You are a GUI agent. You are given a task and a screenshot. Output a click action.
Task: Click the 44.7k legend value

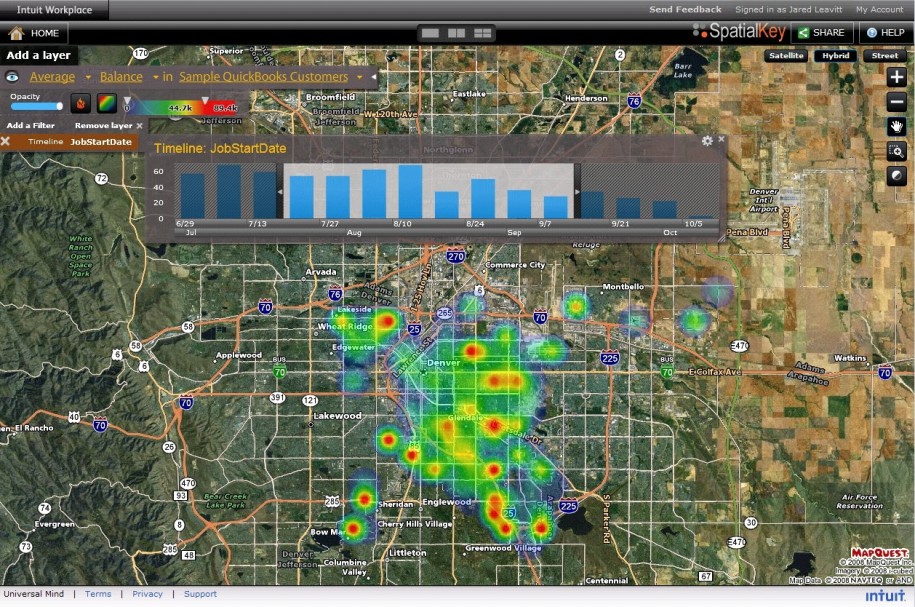coord(180,108)
